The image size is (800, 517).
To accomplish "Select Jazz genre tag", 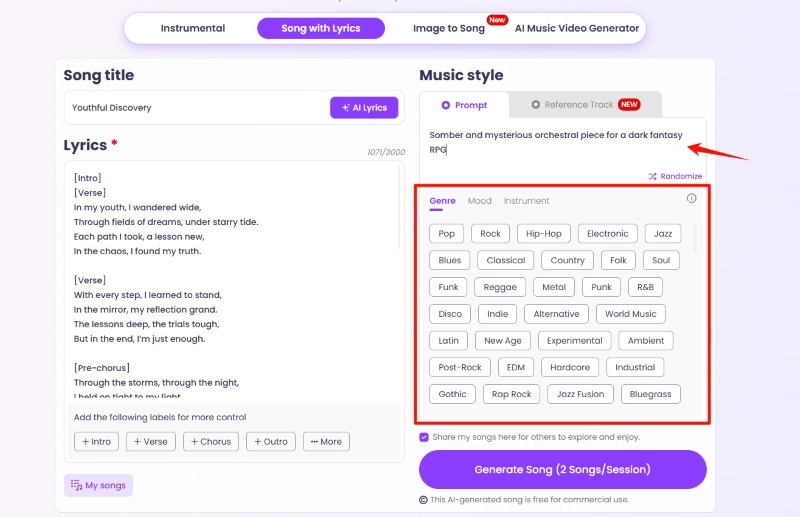I will 663,234.
